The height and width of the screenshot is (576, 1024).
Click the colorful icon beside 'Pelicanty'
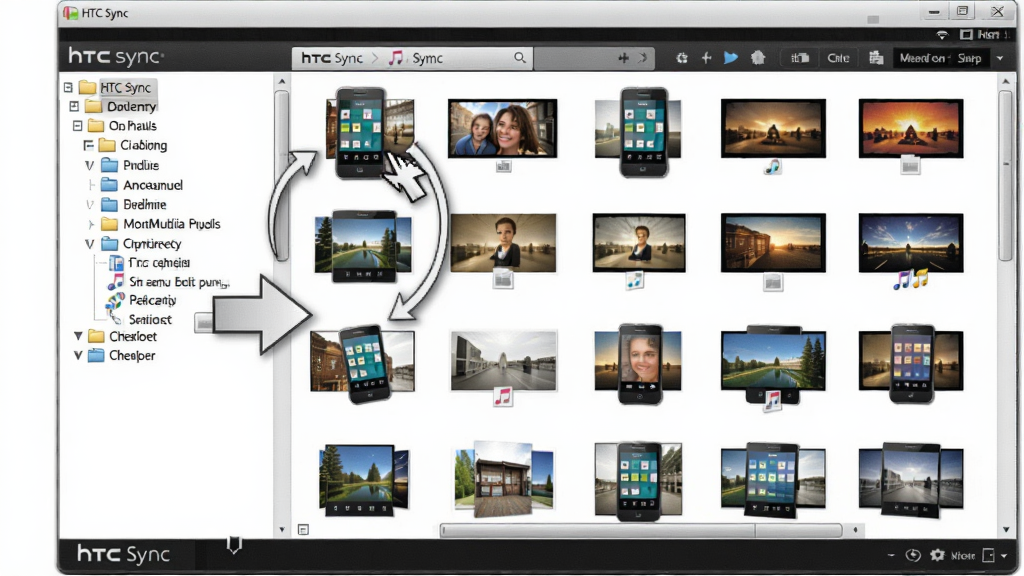tap(115, 301)
